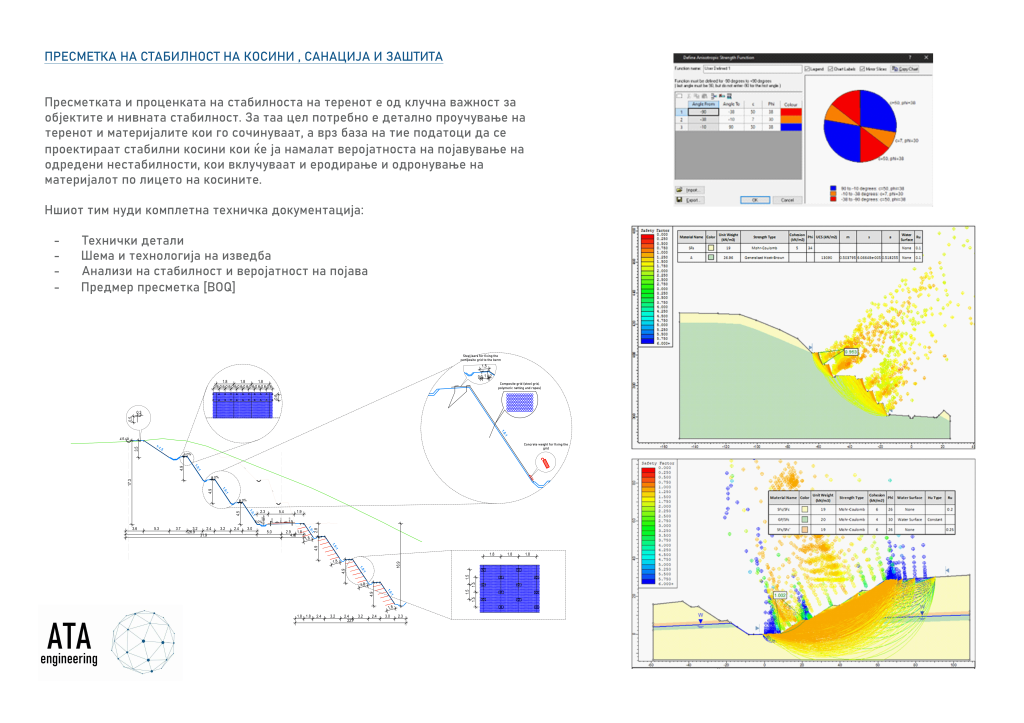Click the new row icon in table toolbar
This screenshot has width=1024, height=723.
pyautogui.click(x=679, y=94)
